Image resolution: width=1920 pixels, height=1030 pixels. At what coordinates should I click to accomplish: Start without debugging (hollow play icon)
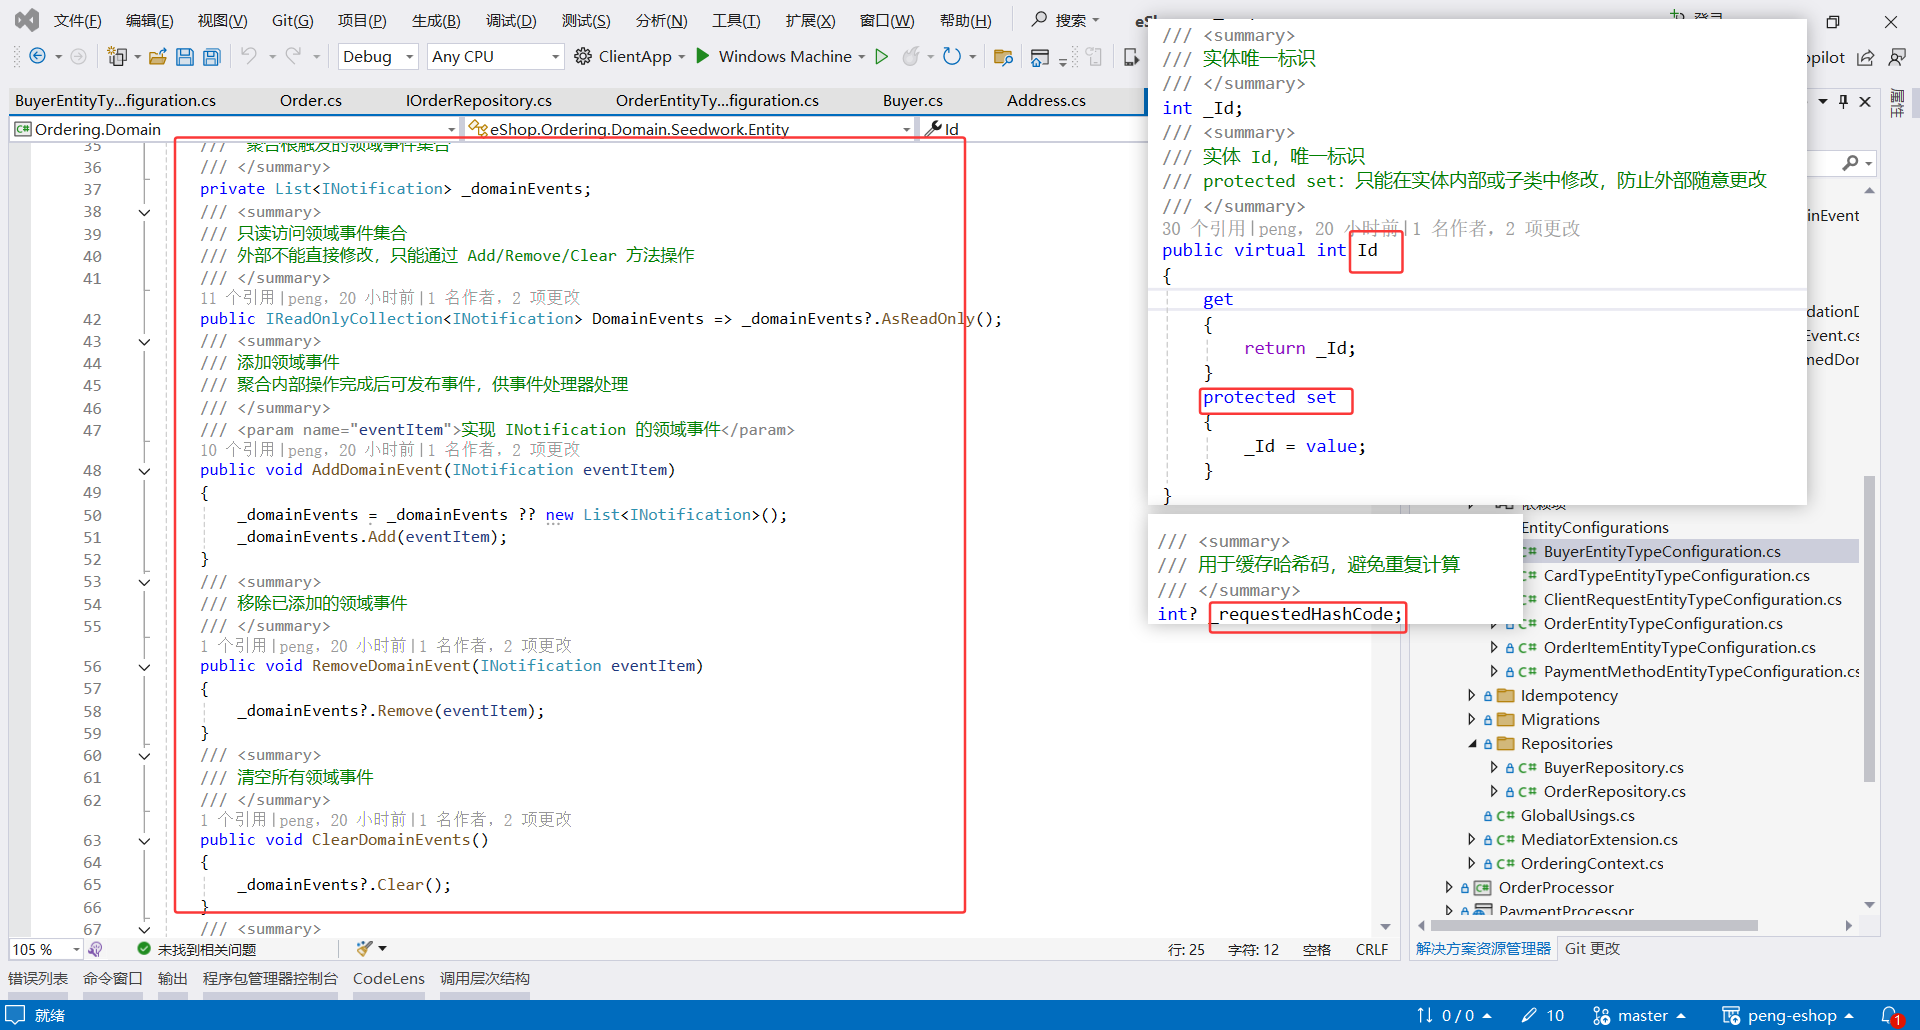pos(882,56)
